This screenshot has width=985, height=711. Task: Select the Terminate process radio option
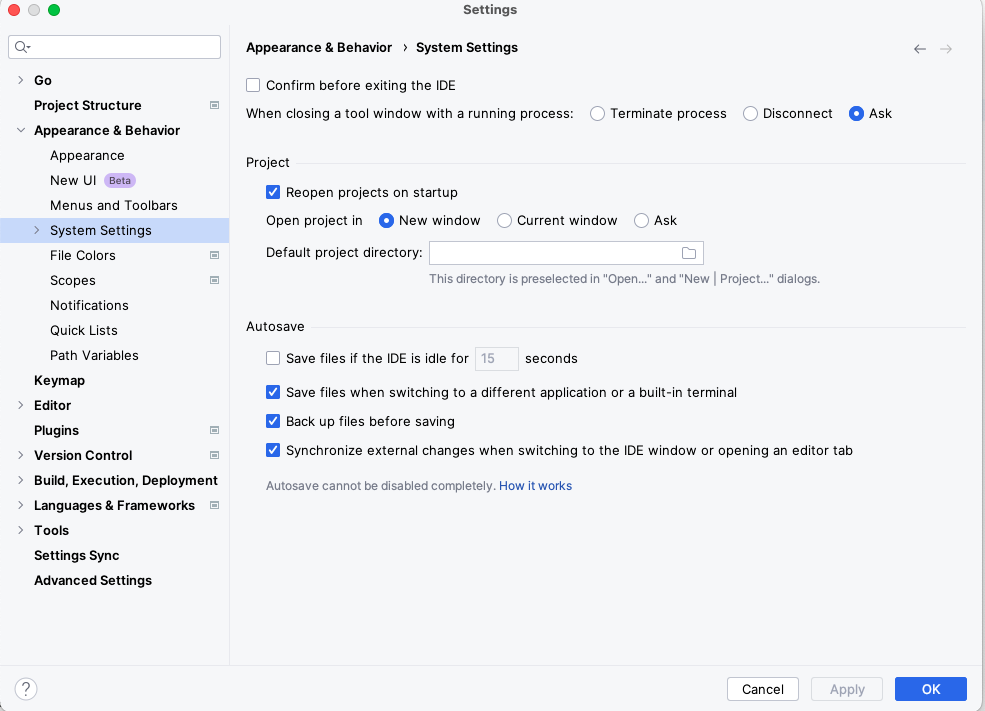coord(598,114)
